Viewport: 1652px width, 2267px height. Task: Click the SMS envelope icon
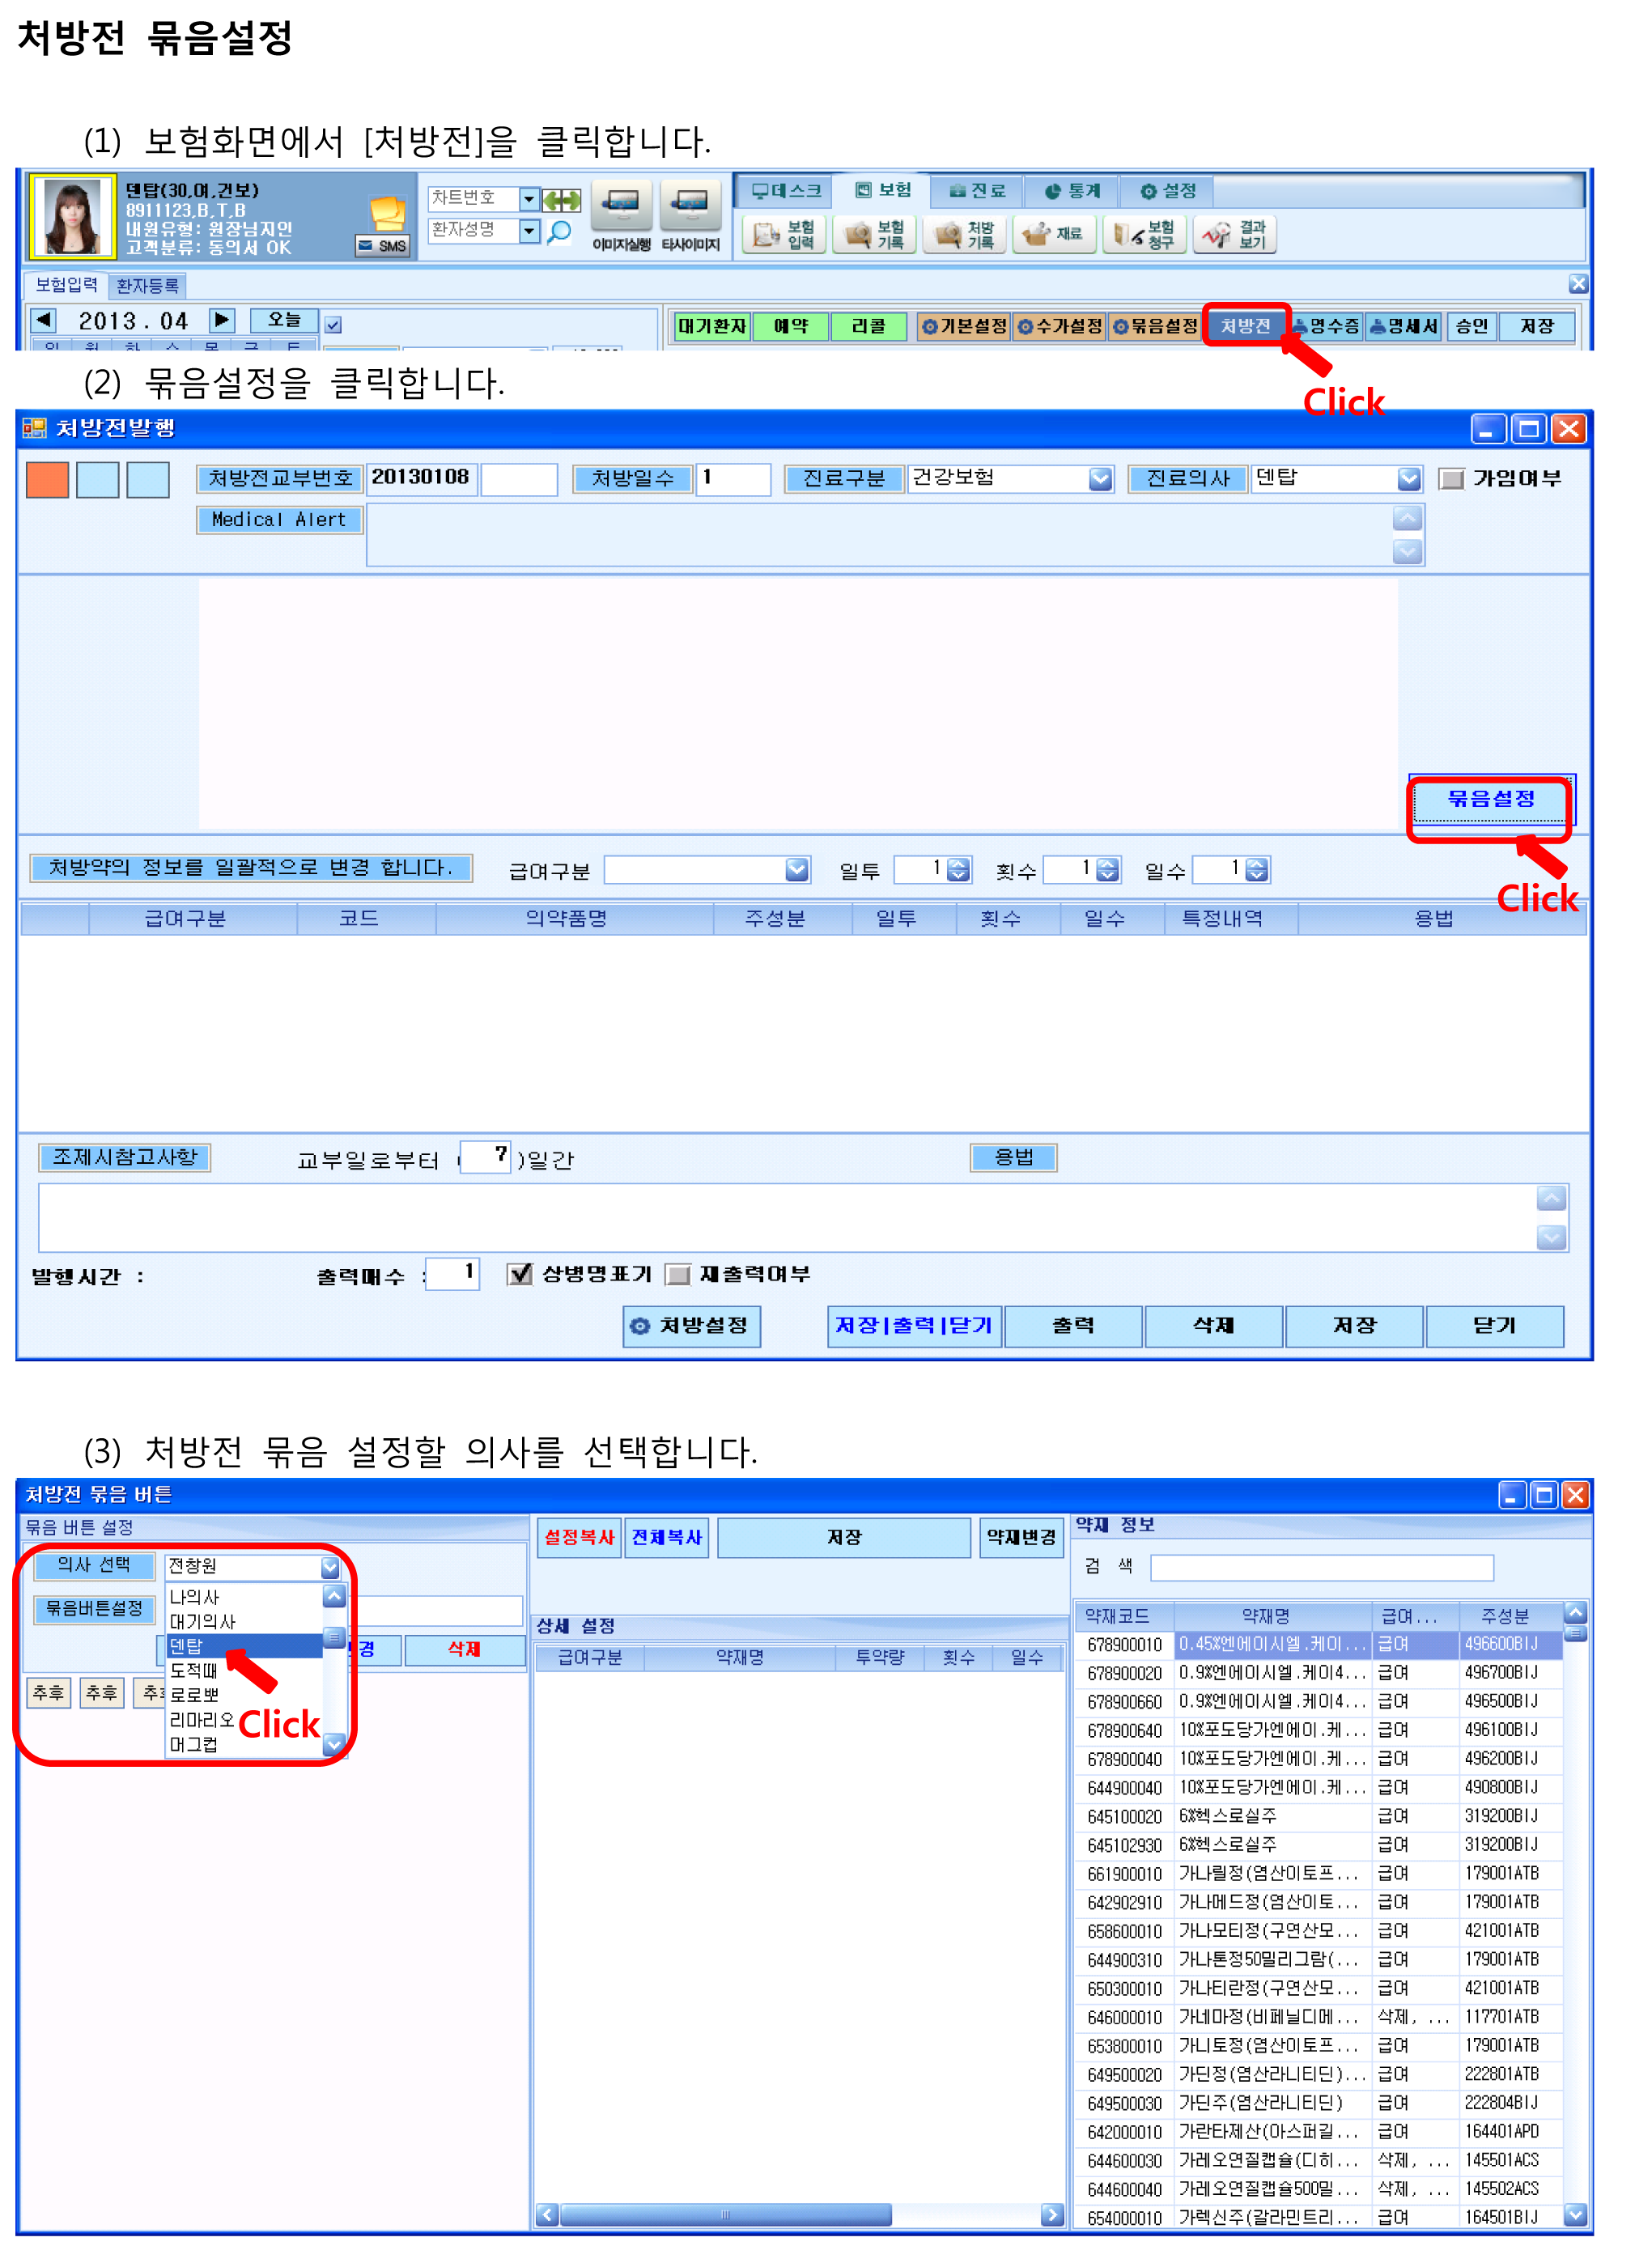(384, 246)
